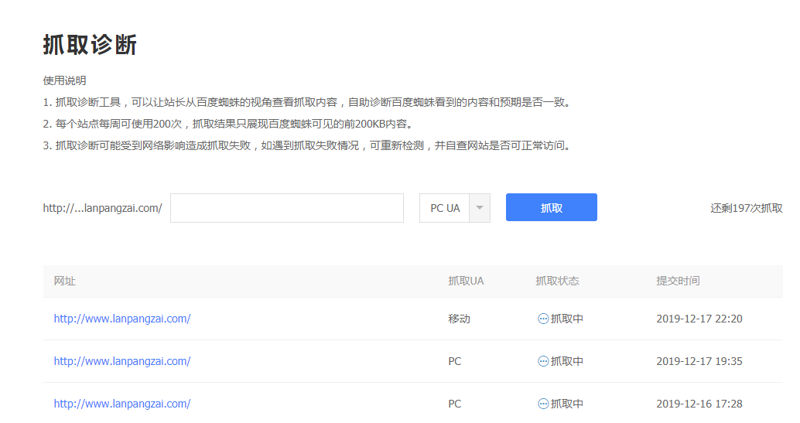Open the lanpangzai.com link submitted at 19:35

pos(122,361)
